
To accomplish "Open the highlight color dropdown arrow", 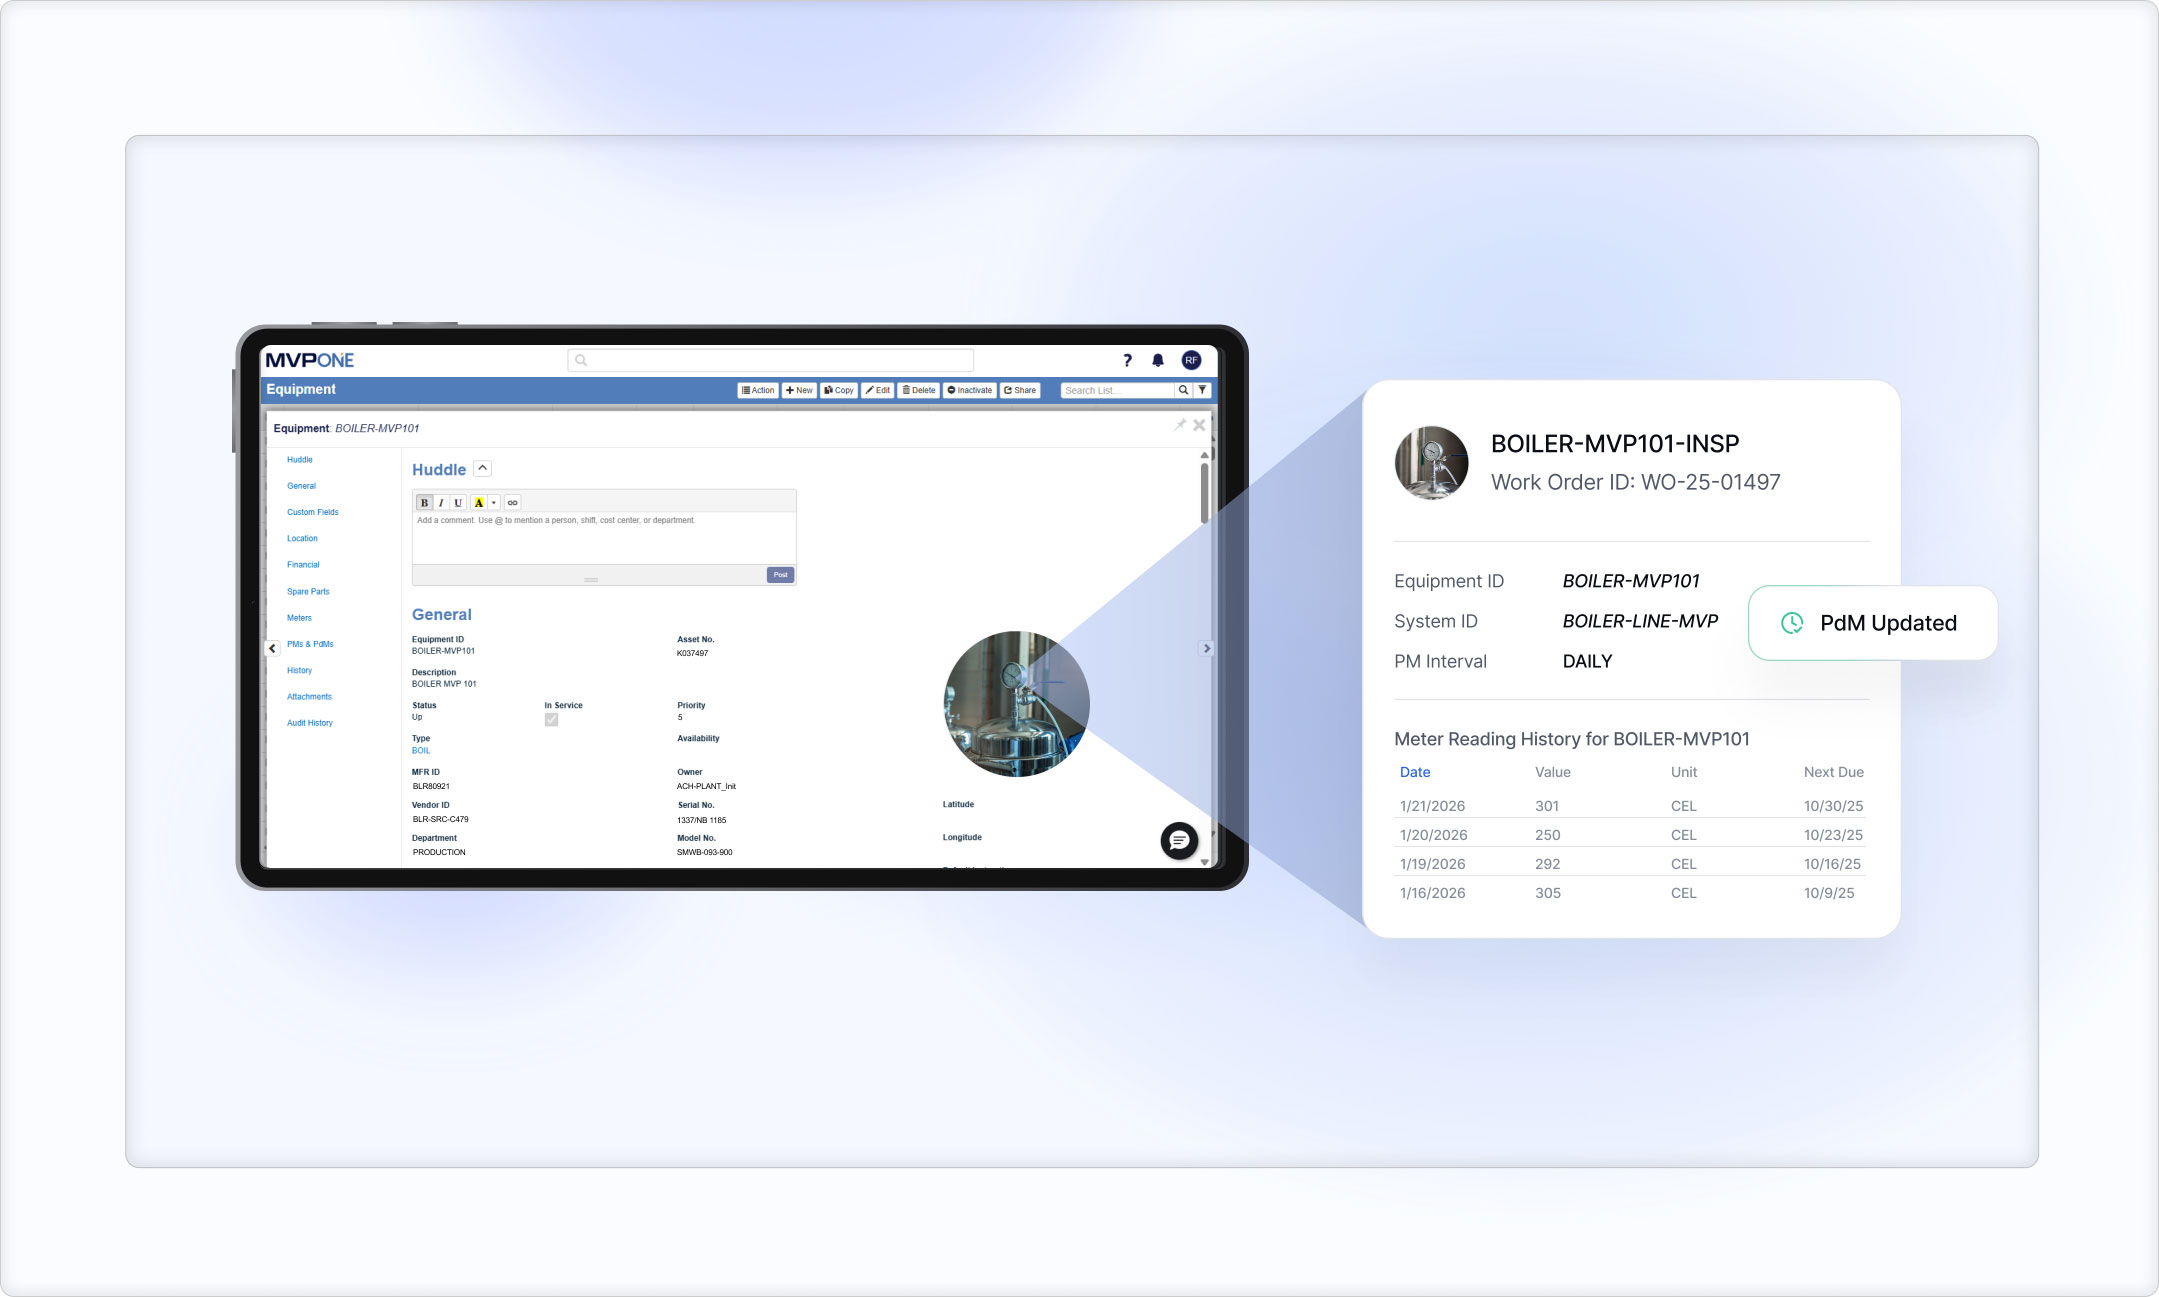I will pos(493,503).
